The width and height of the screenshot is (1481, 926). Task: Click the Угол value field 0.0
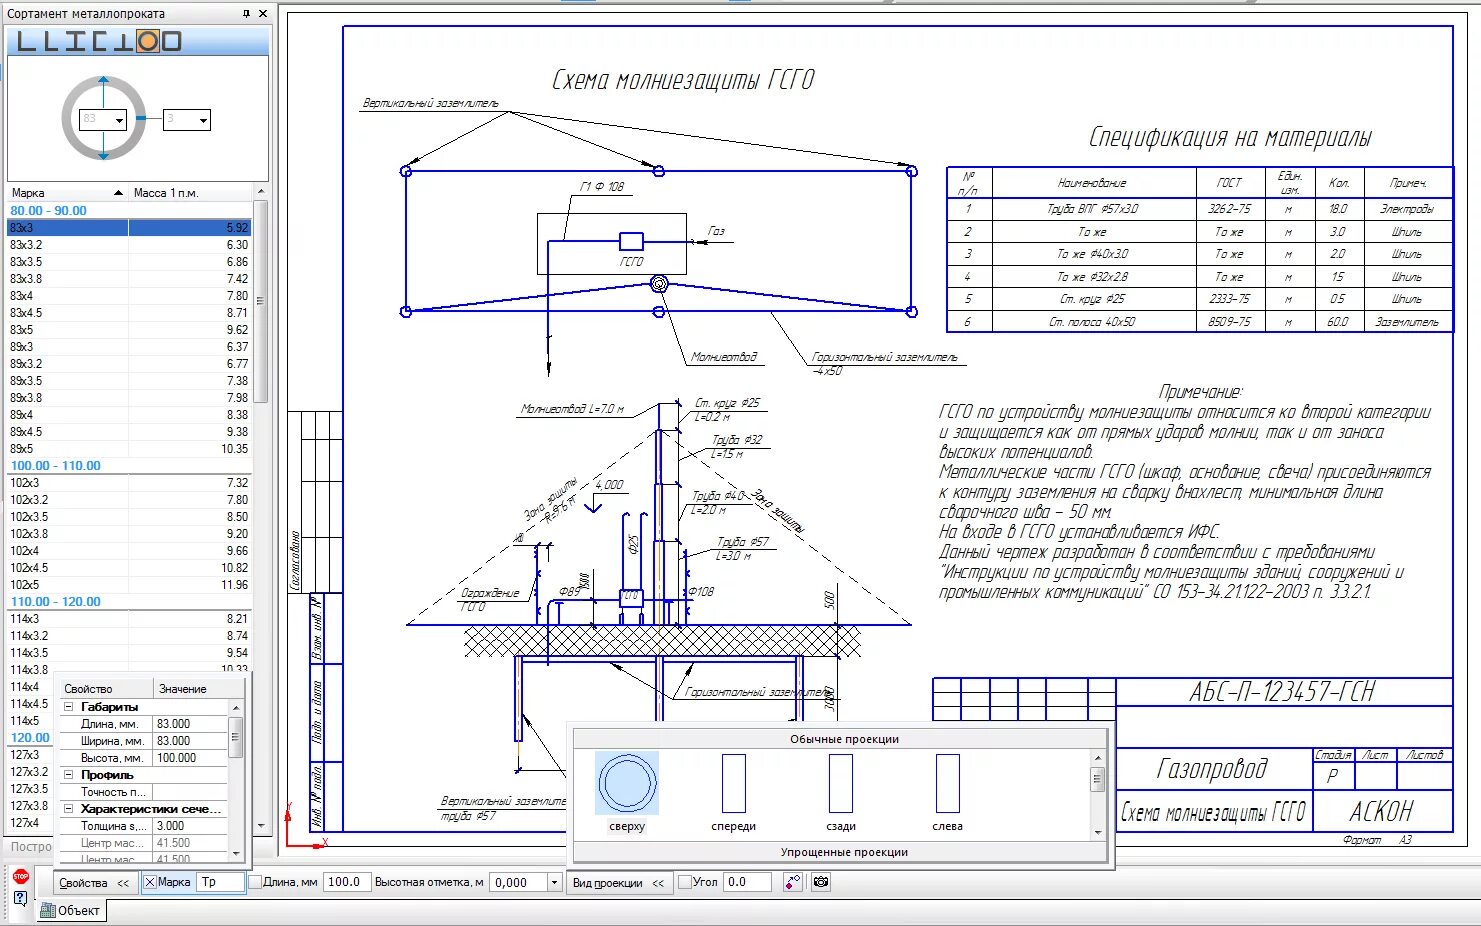click(748, 882)
